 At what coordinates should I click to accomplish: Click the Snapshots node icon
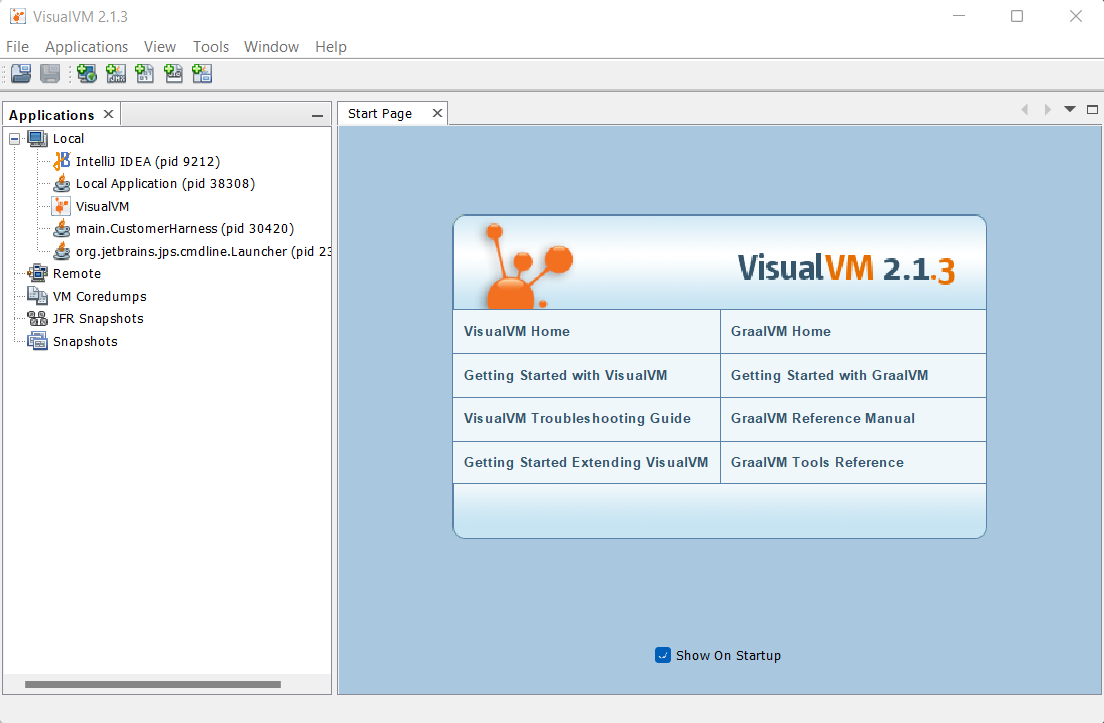(x=37, y=341)
